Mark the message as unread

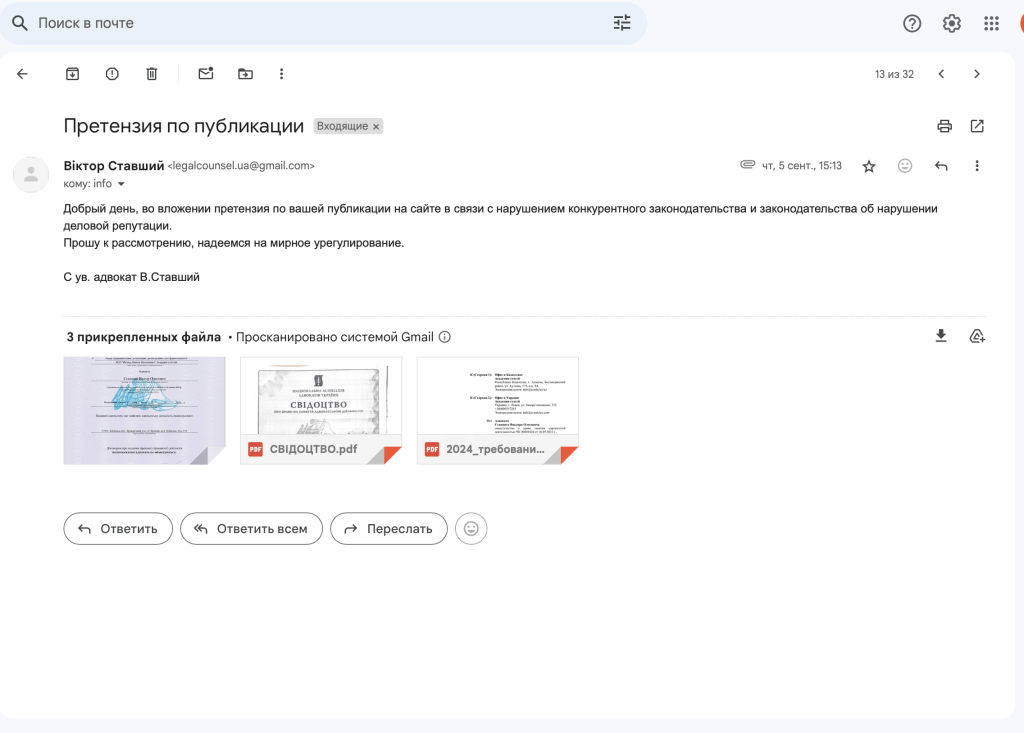coord(206,74)
